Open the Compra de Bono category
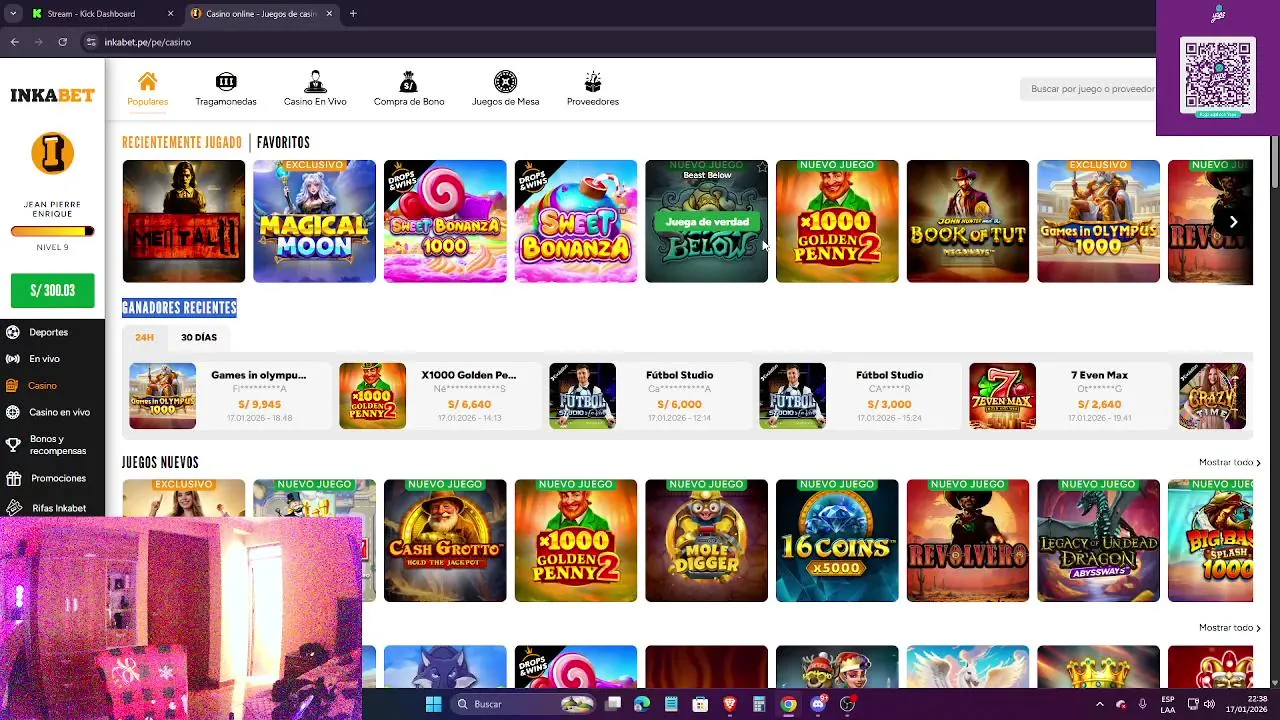The width and height of the screenshot is (1280, 720). click(x=409, y=89)
